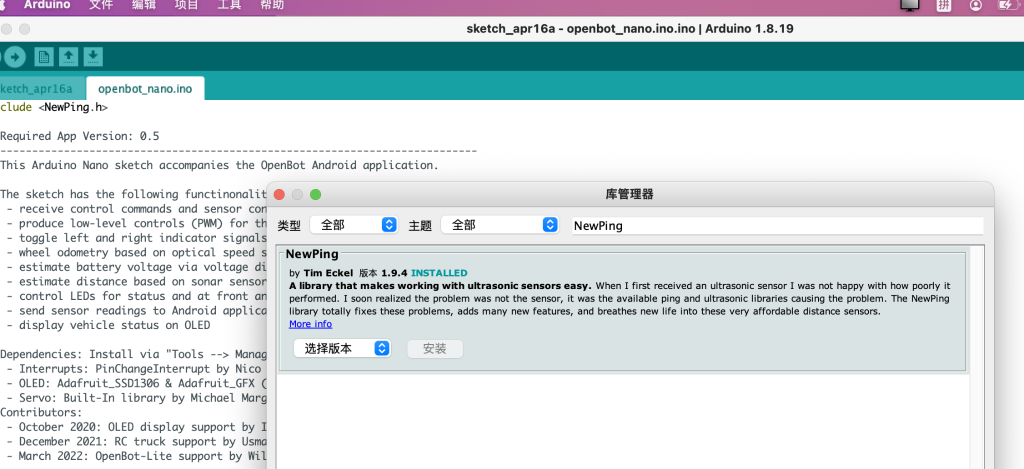
Task: Create a new sketch with document icon
Action: tap(44, 57)
